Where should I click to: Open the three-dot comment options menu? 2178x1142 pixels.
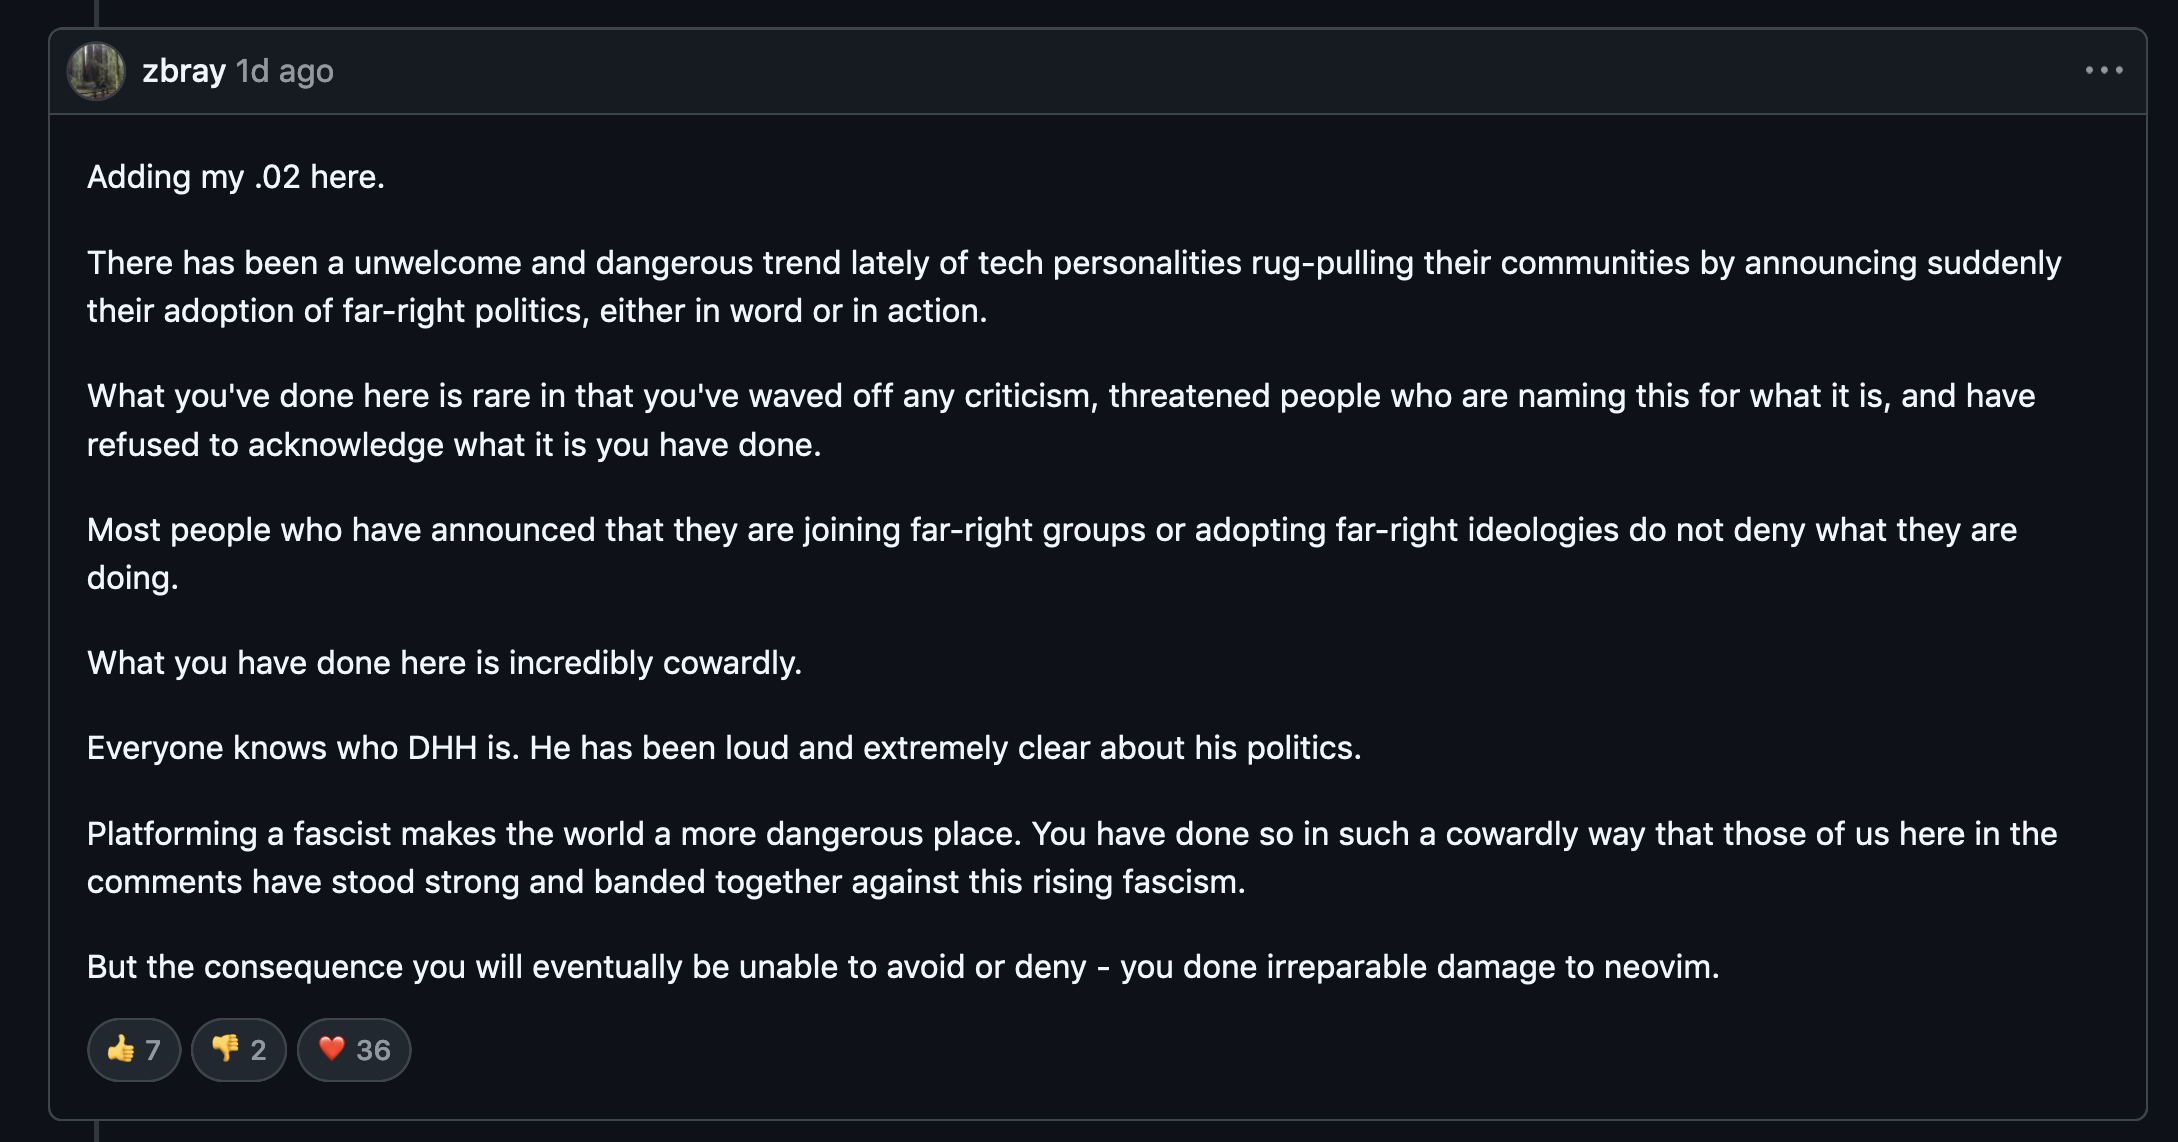tap(2104, 70)
